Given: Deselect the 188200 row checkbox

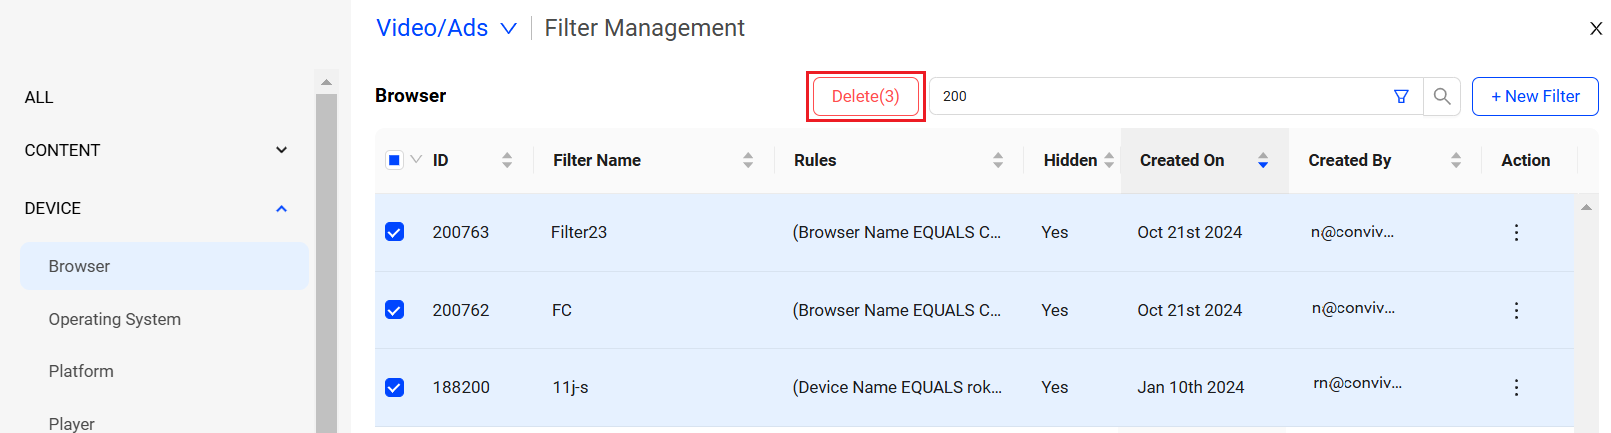Looking at the screenshot, I should (395, 387).
